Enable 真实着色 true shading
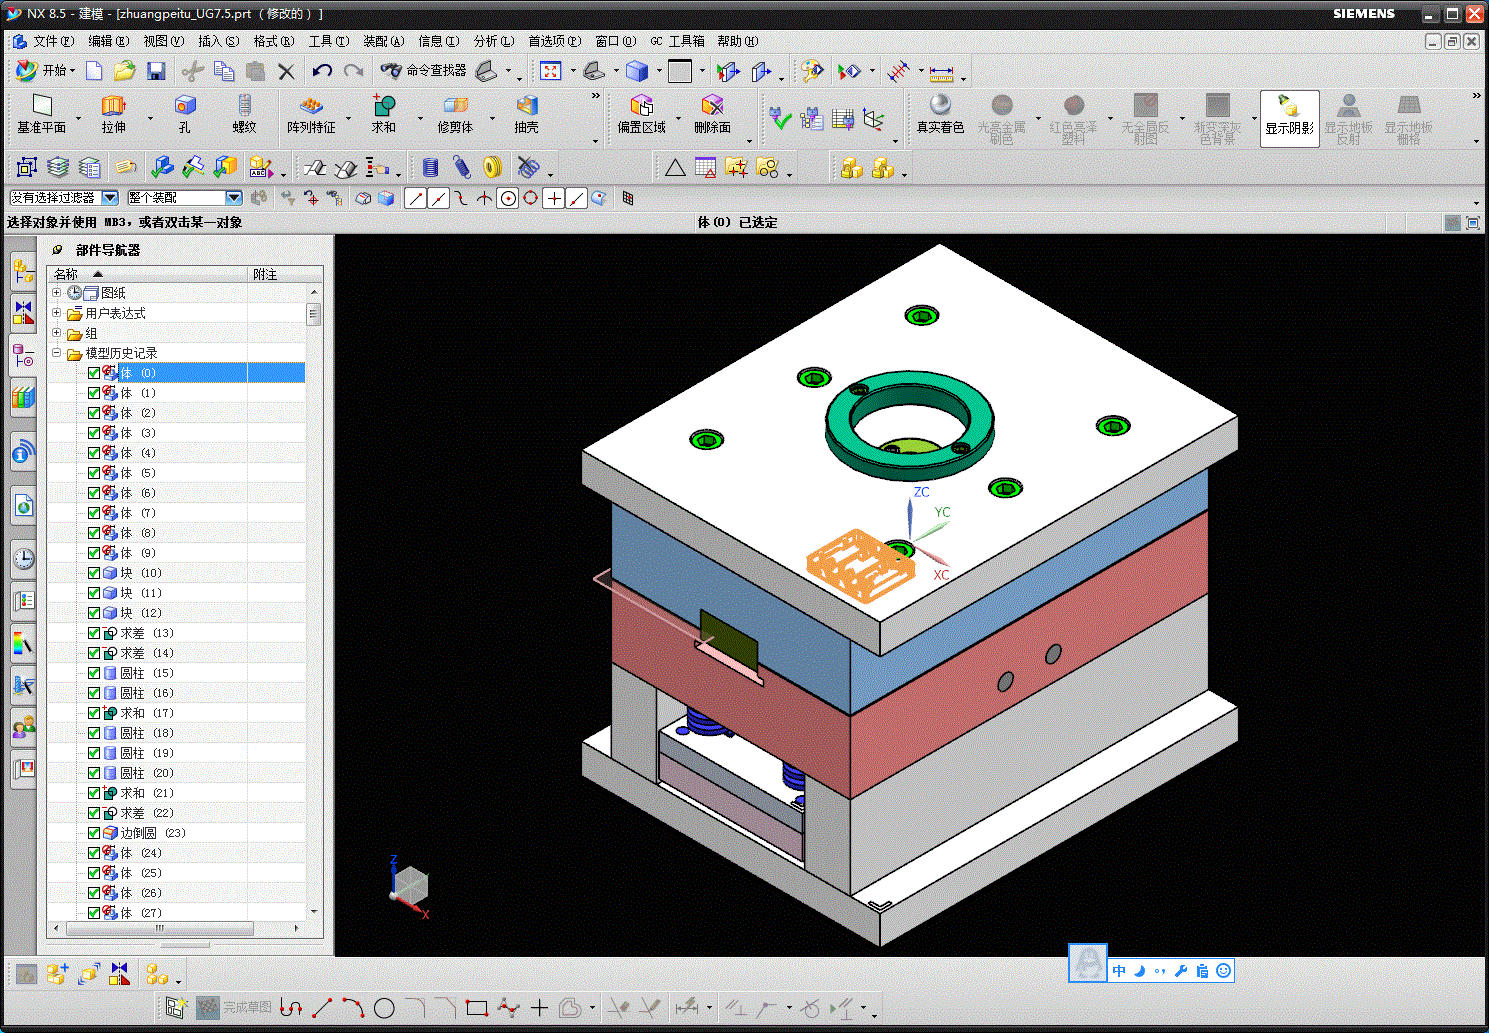This screenshot has width=1489, height=1033. coord(940,114)
